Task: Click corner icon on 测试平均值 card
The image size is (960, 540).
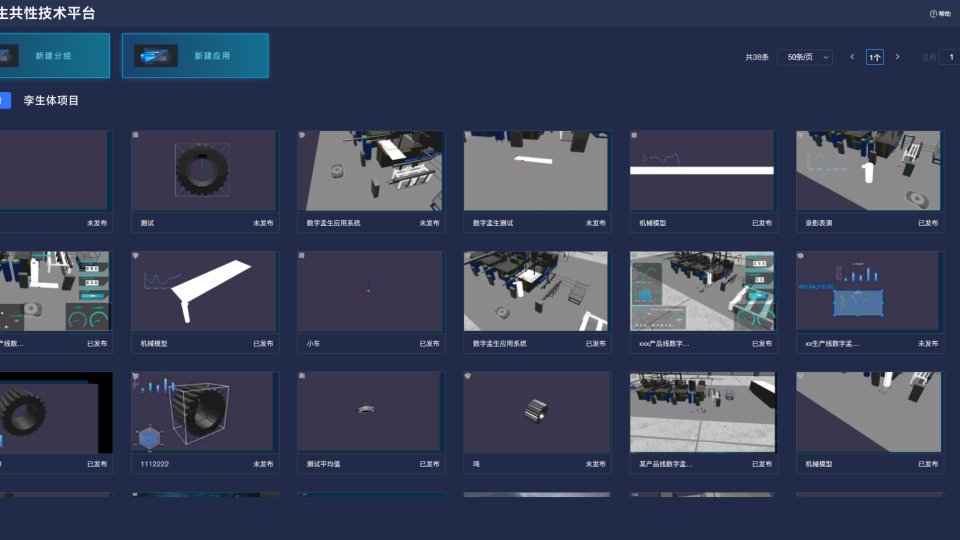Action: tap(301, 377)
